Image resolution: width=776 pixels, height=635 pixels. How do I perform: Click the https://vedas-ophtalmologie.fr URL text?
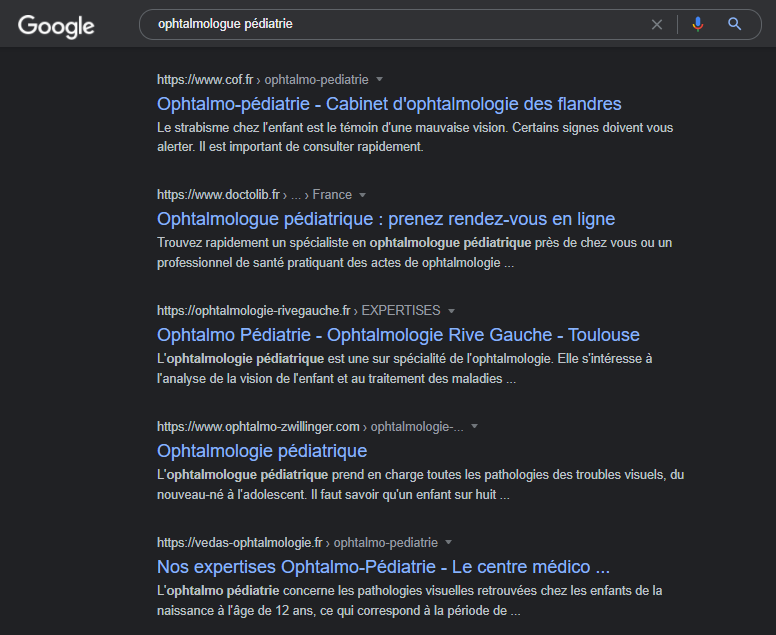pyautogui.click(x=240, y=543)
